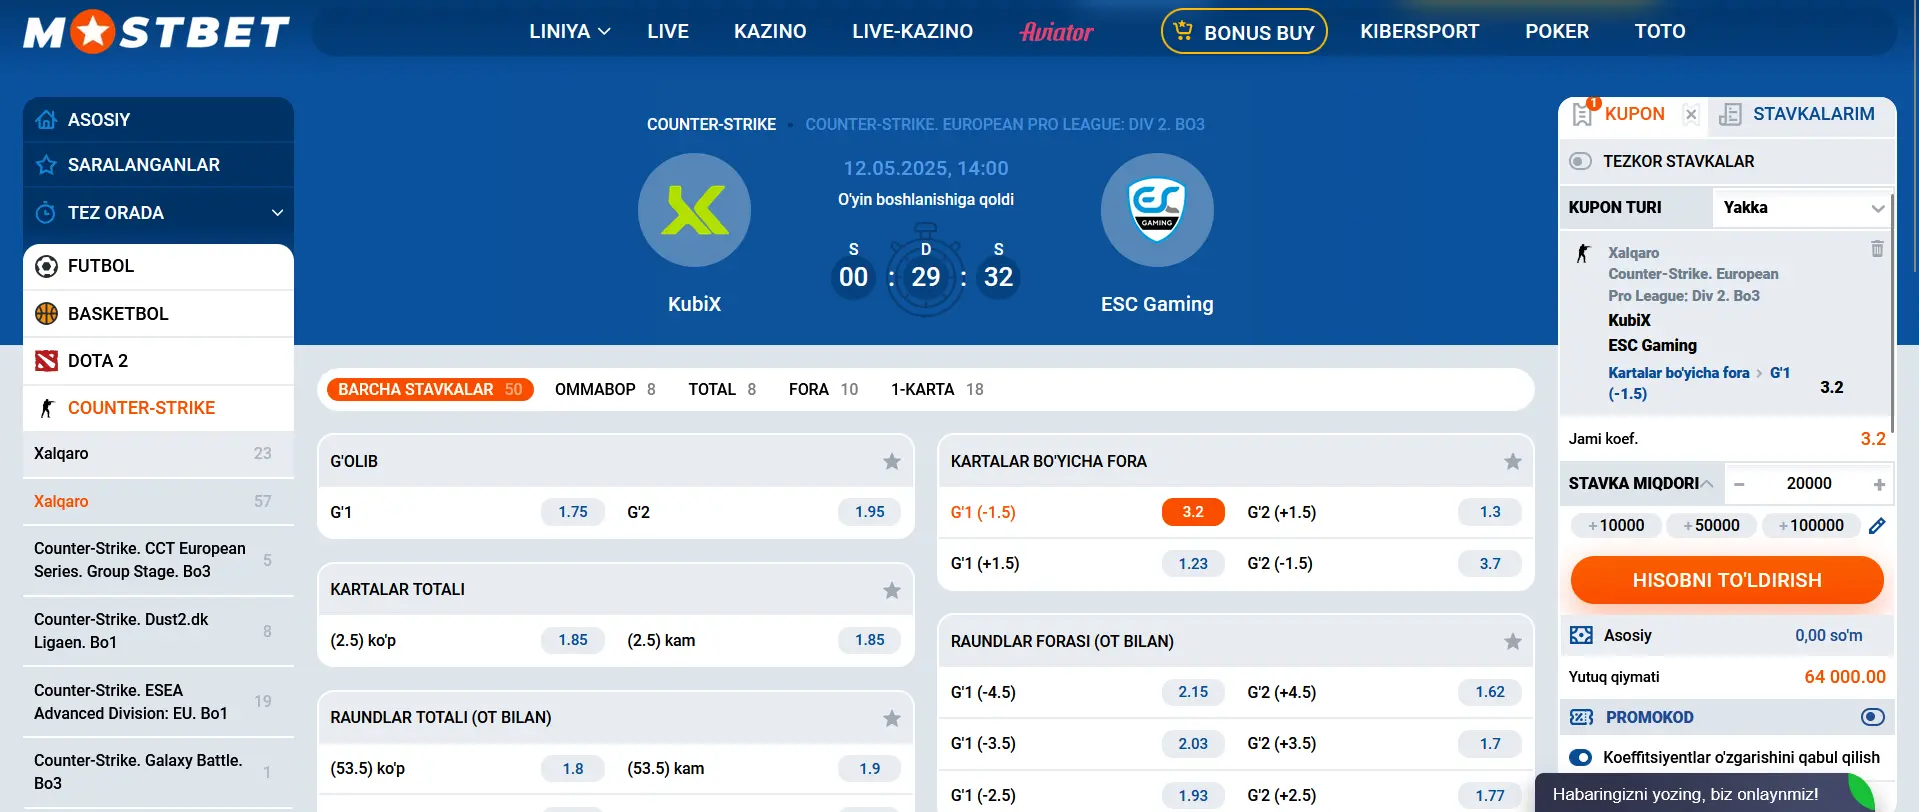Pick G'2 (-1.5) odds 3.7
This screenshot has width=1919, height=812.
[x=1490, y=564]
